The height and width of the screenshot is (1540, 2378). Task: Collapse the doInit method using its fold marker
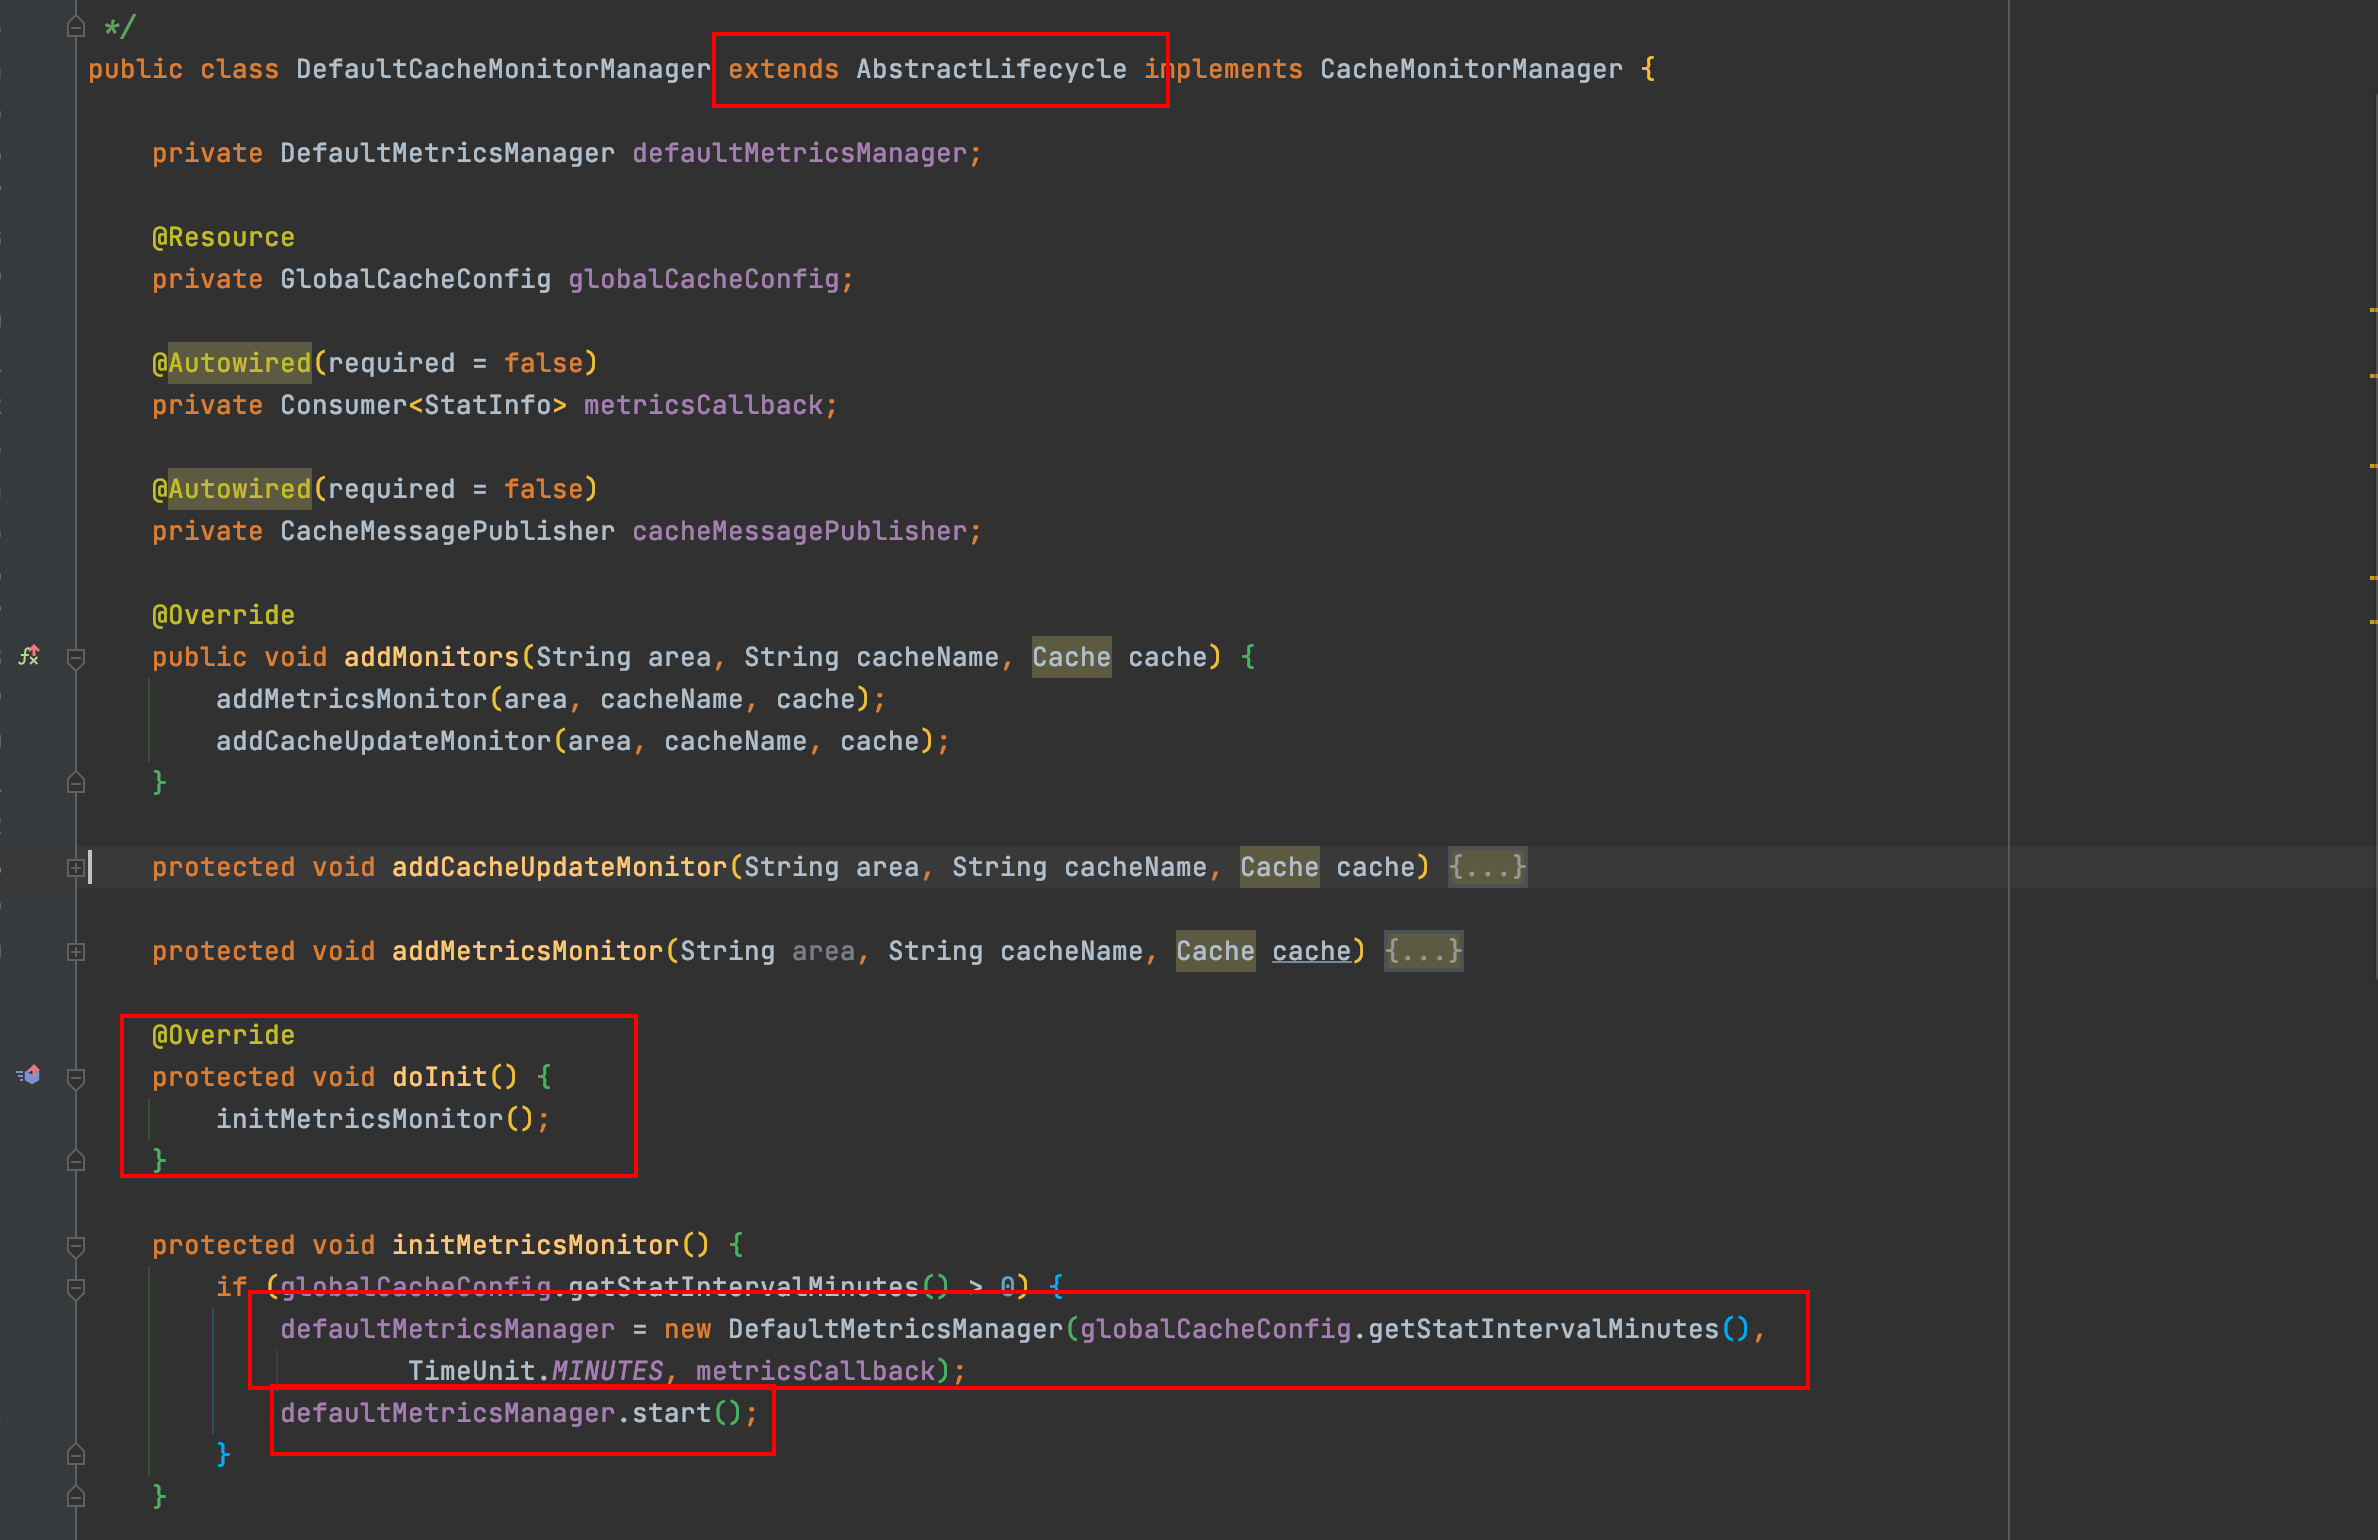pyautogui.click(x=75, y=1078)
